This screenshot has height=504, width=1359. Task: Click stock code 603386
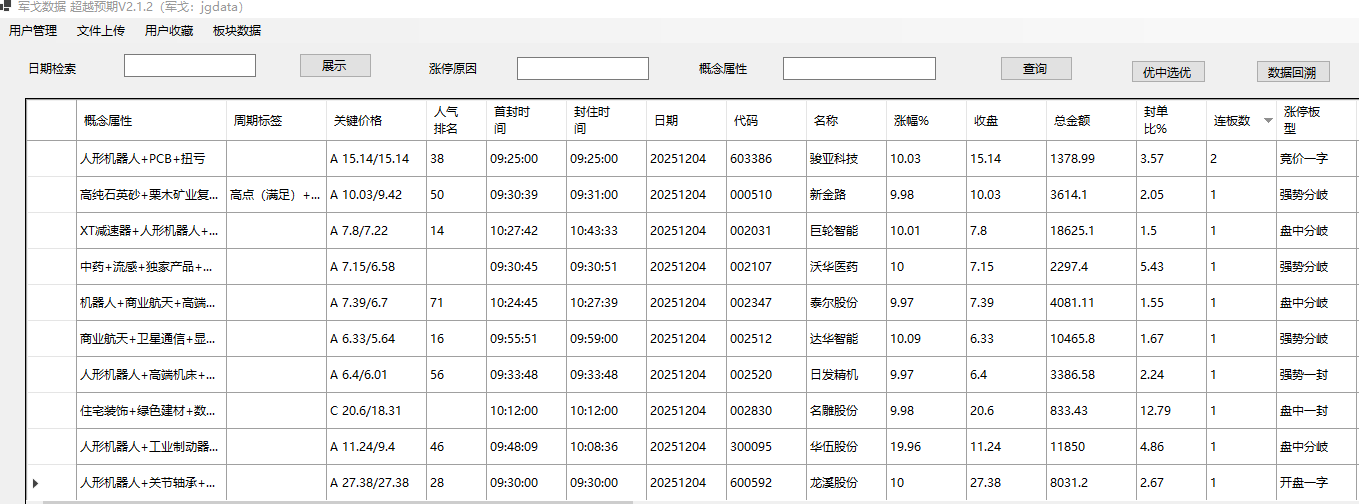[x=767, y=159]
